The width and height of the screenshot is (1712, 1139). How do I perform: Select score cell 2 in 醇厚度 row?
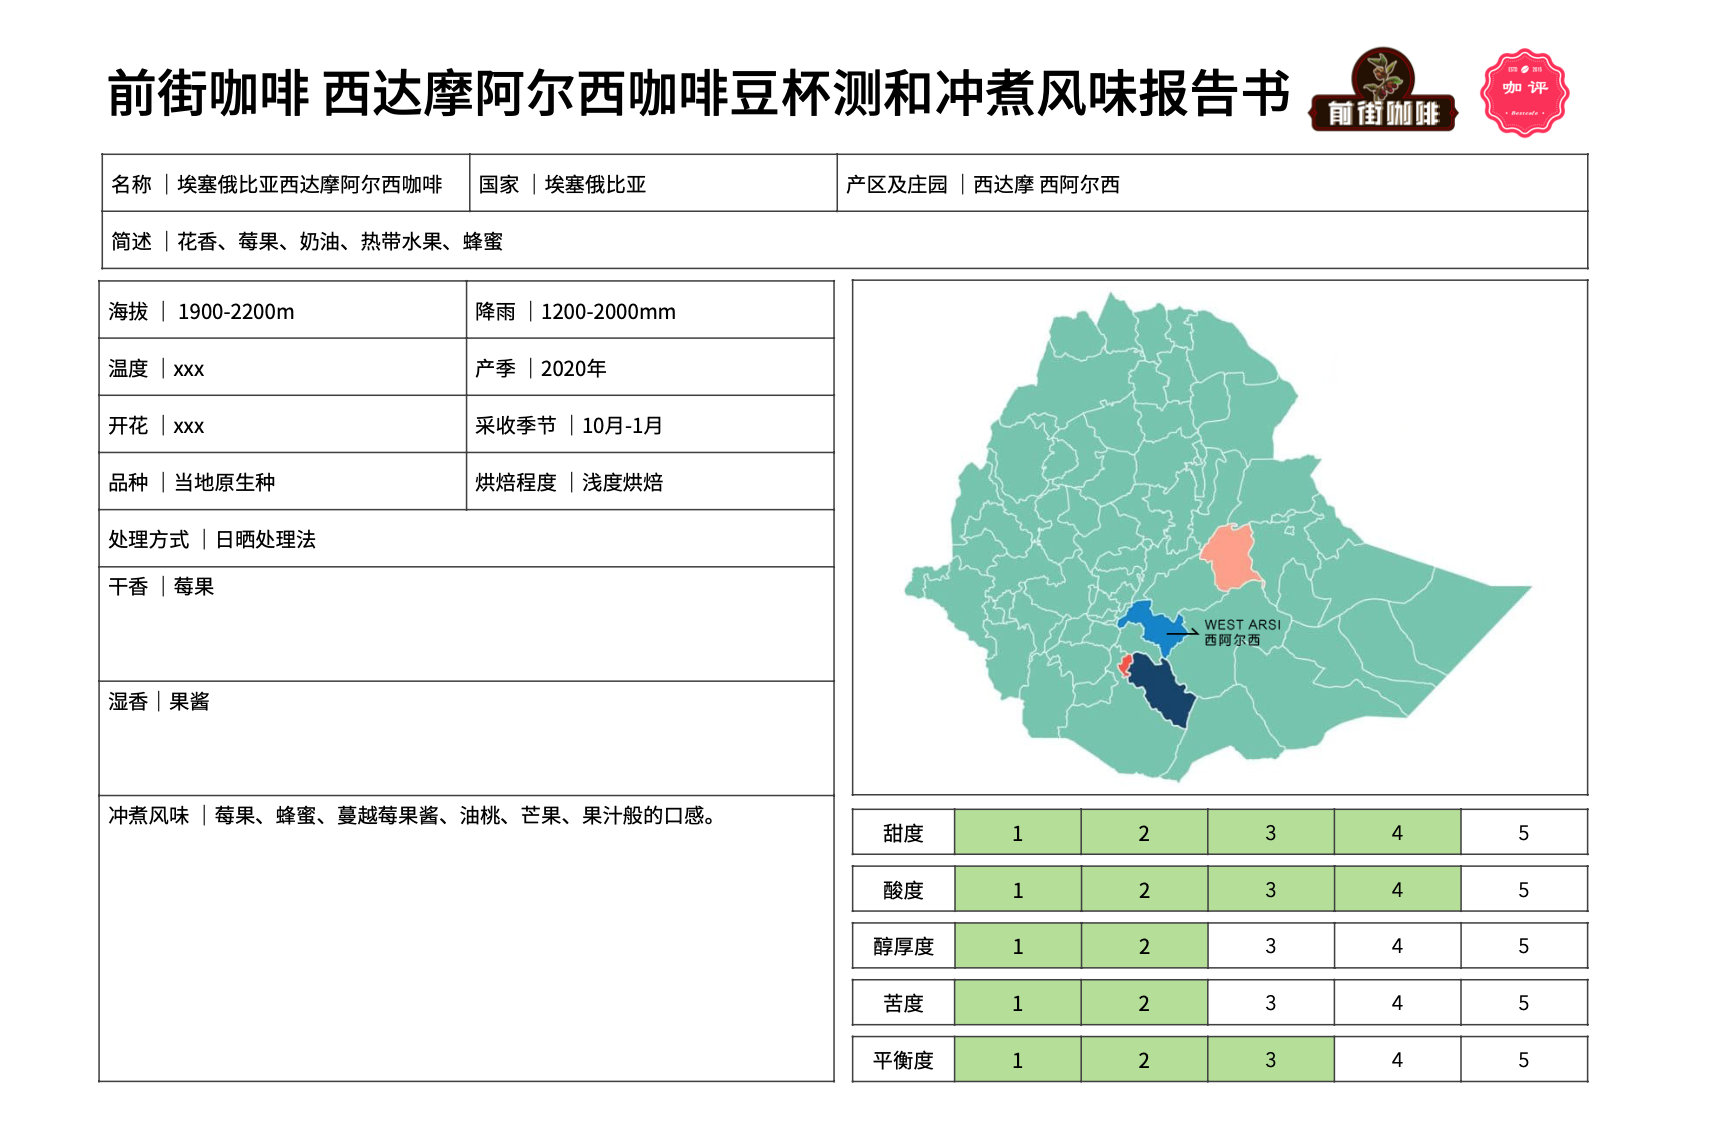tap(1144, 945)
